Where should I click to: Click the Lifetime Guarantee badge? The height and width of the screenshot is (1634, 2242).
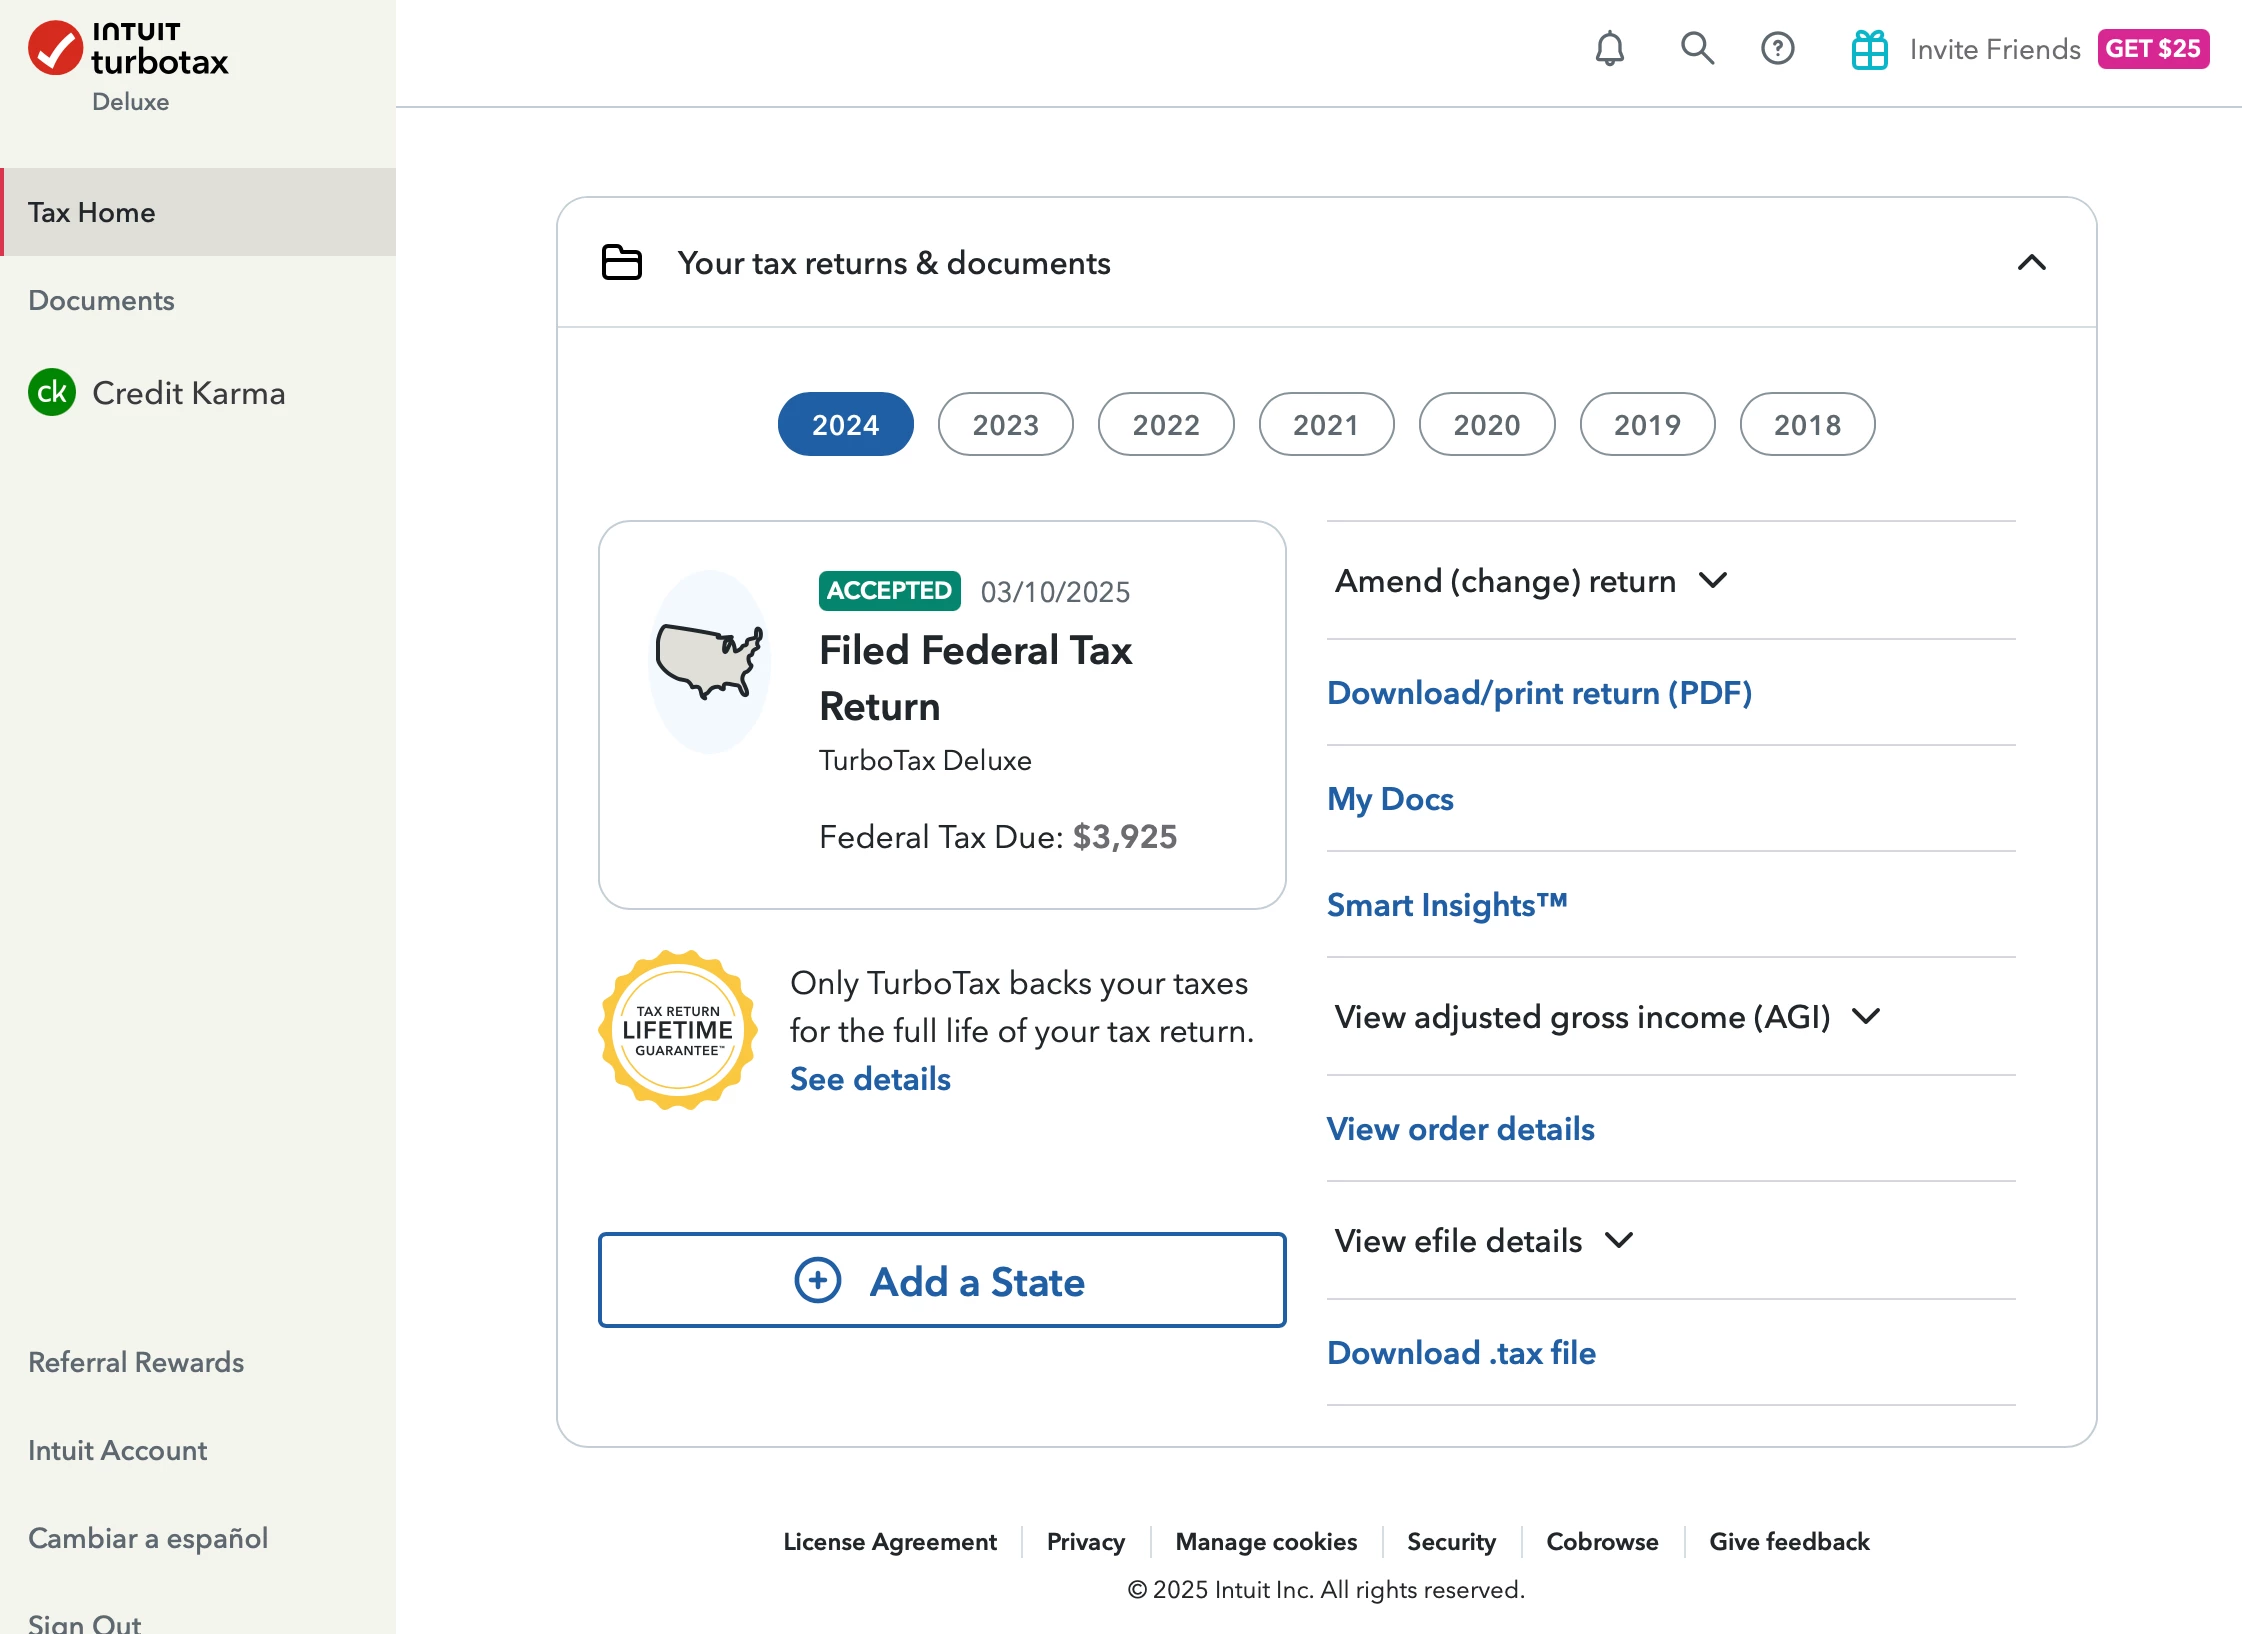678,1030
